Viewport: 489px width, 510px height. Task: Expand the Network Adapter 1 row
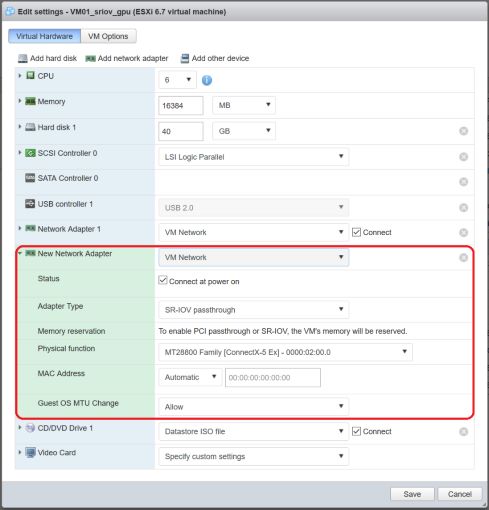coord(20,228)
